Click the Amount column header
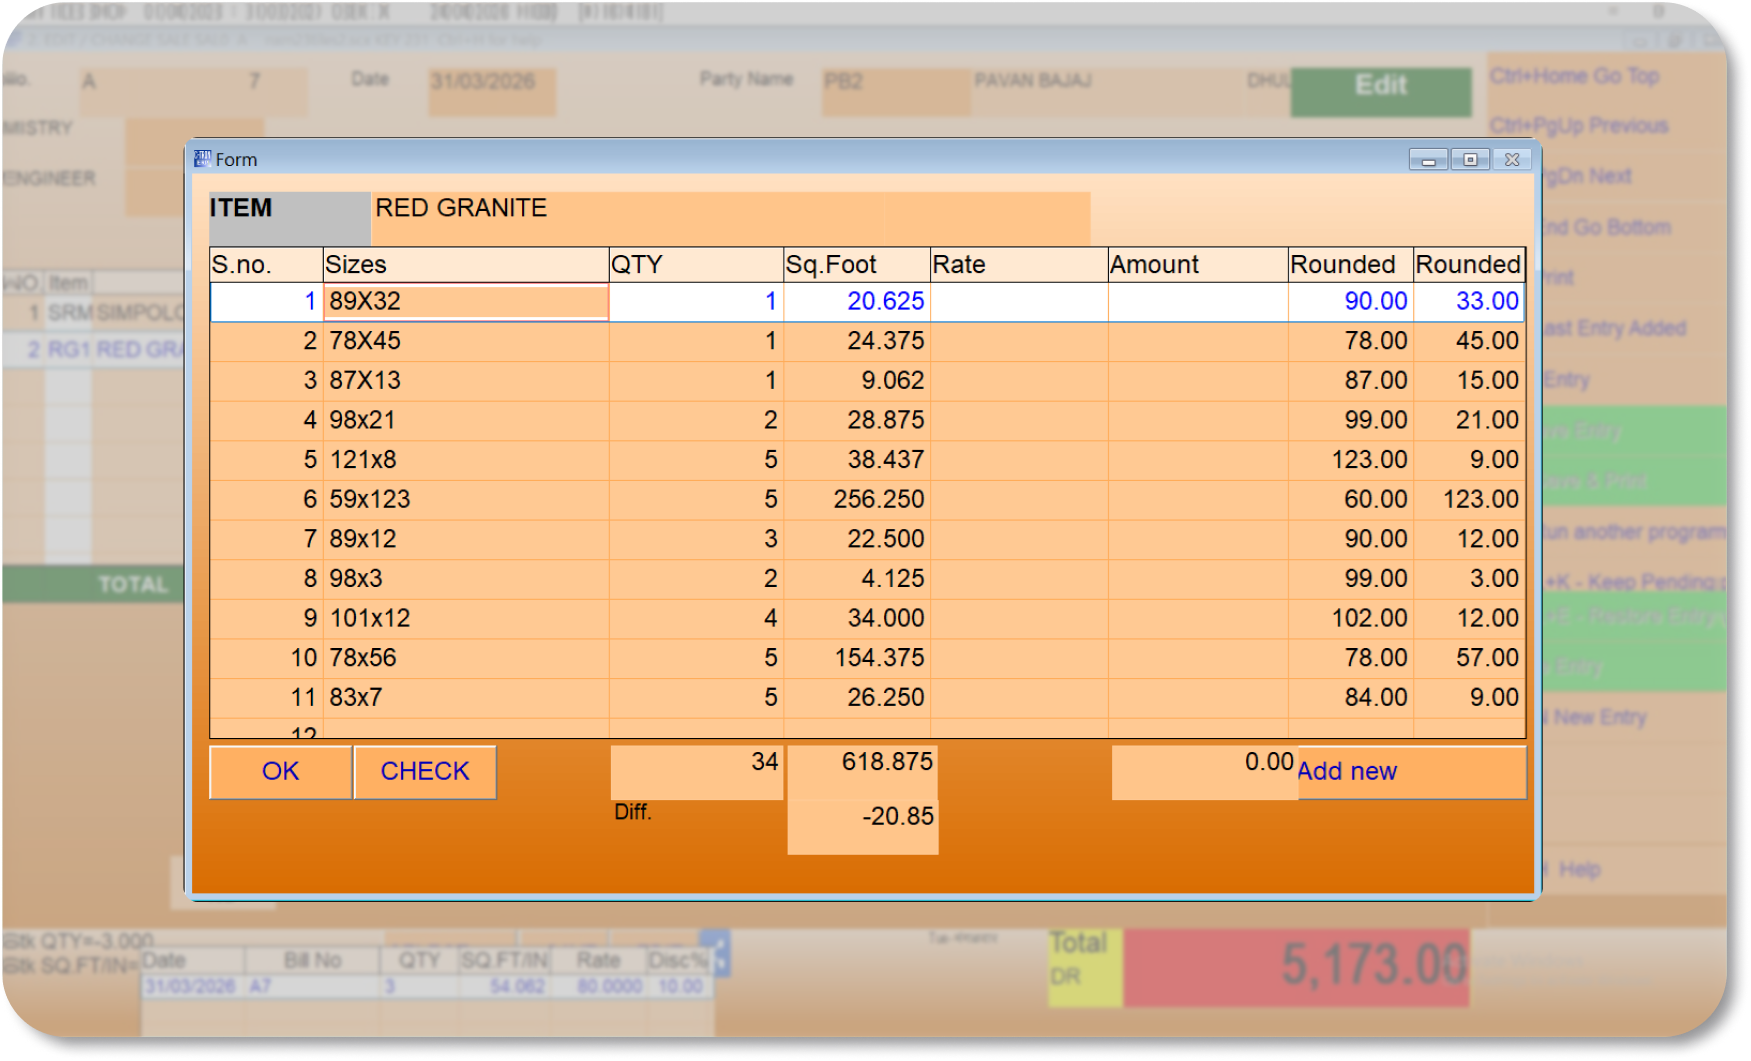Viewport: 1751px width, 1061px height. [1198, 264]
